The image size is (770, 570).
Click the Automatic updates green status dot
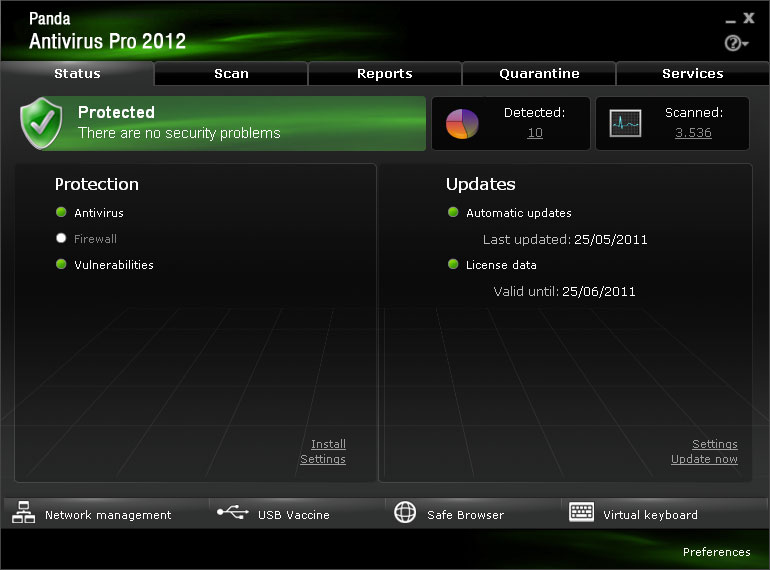(453, 212)
